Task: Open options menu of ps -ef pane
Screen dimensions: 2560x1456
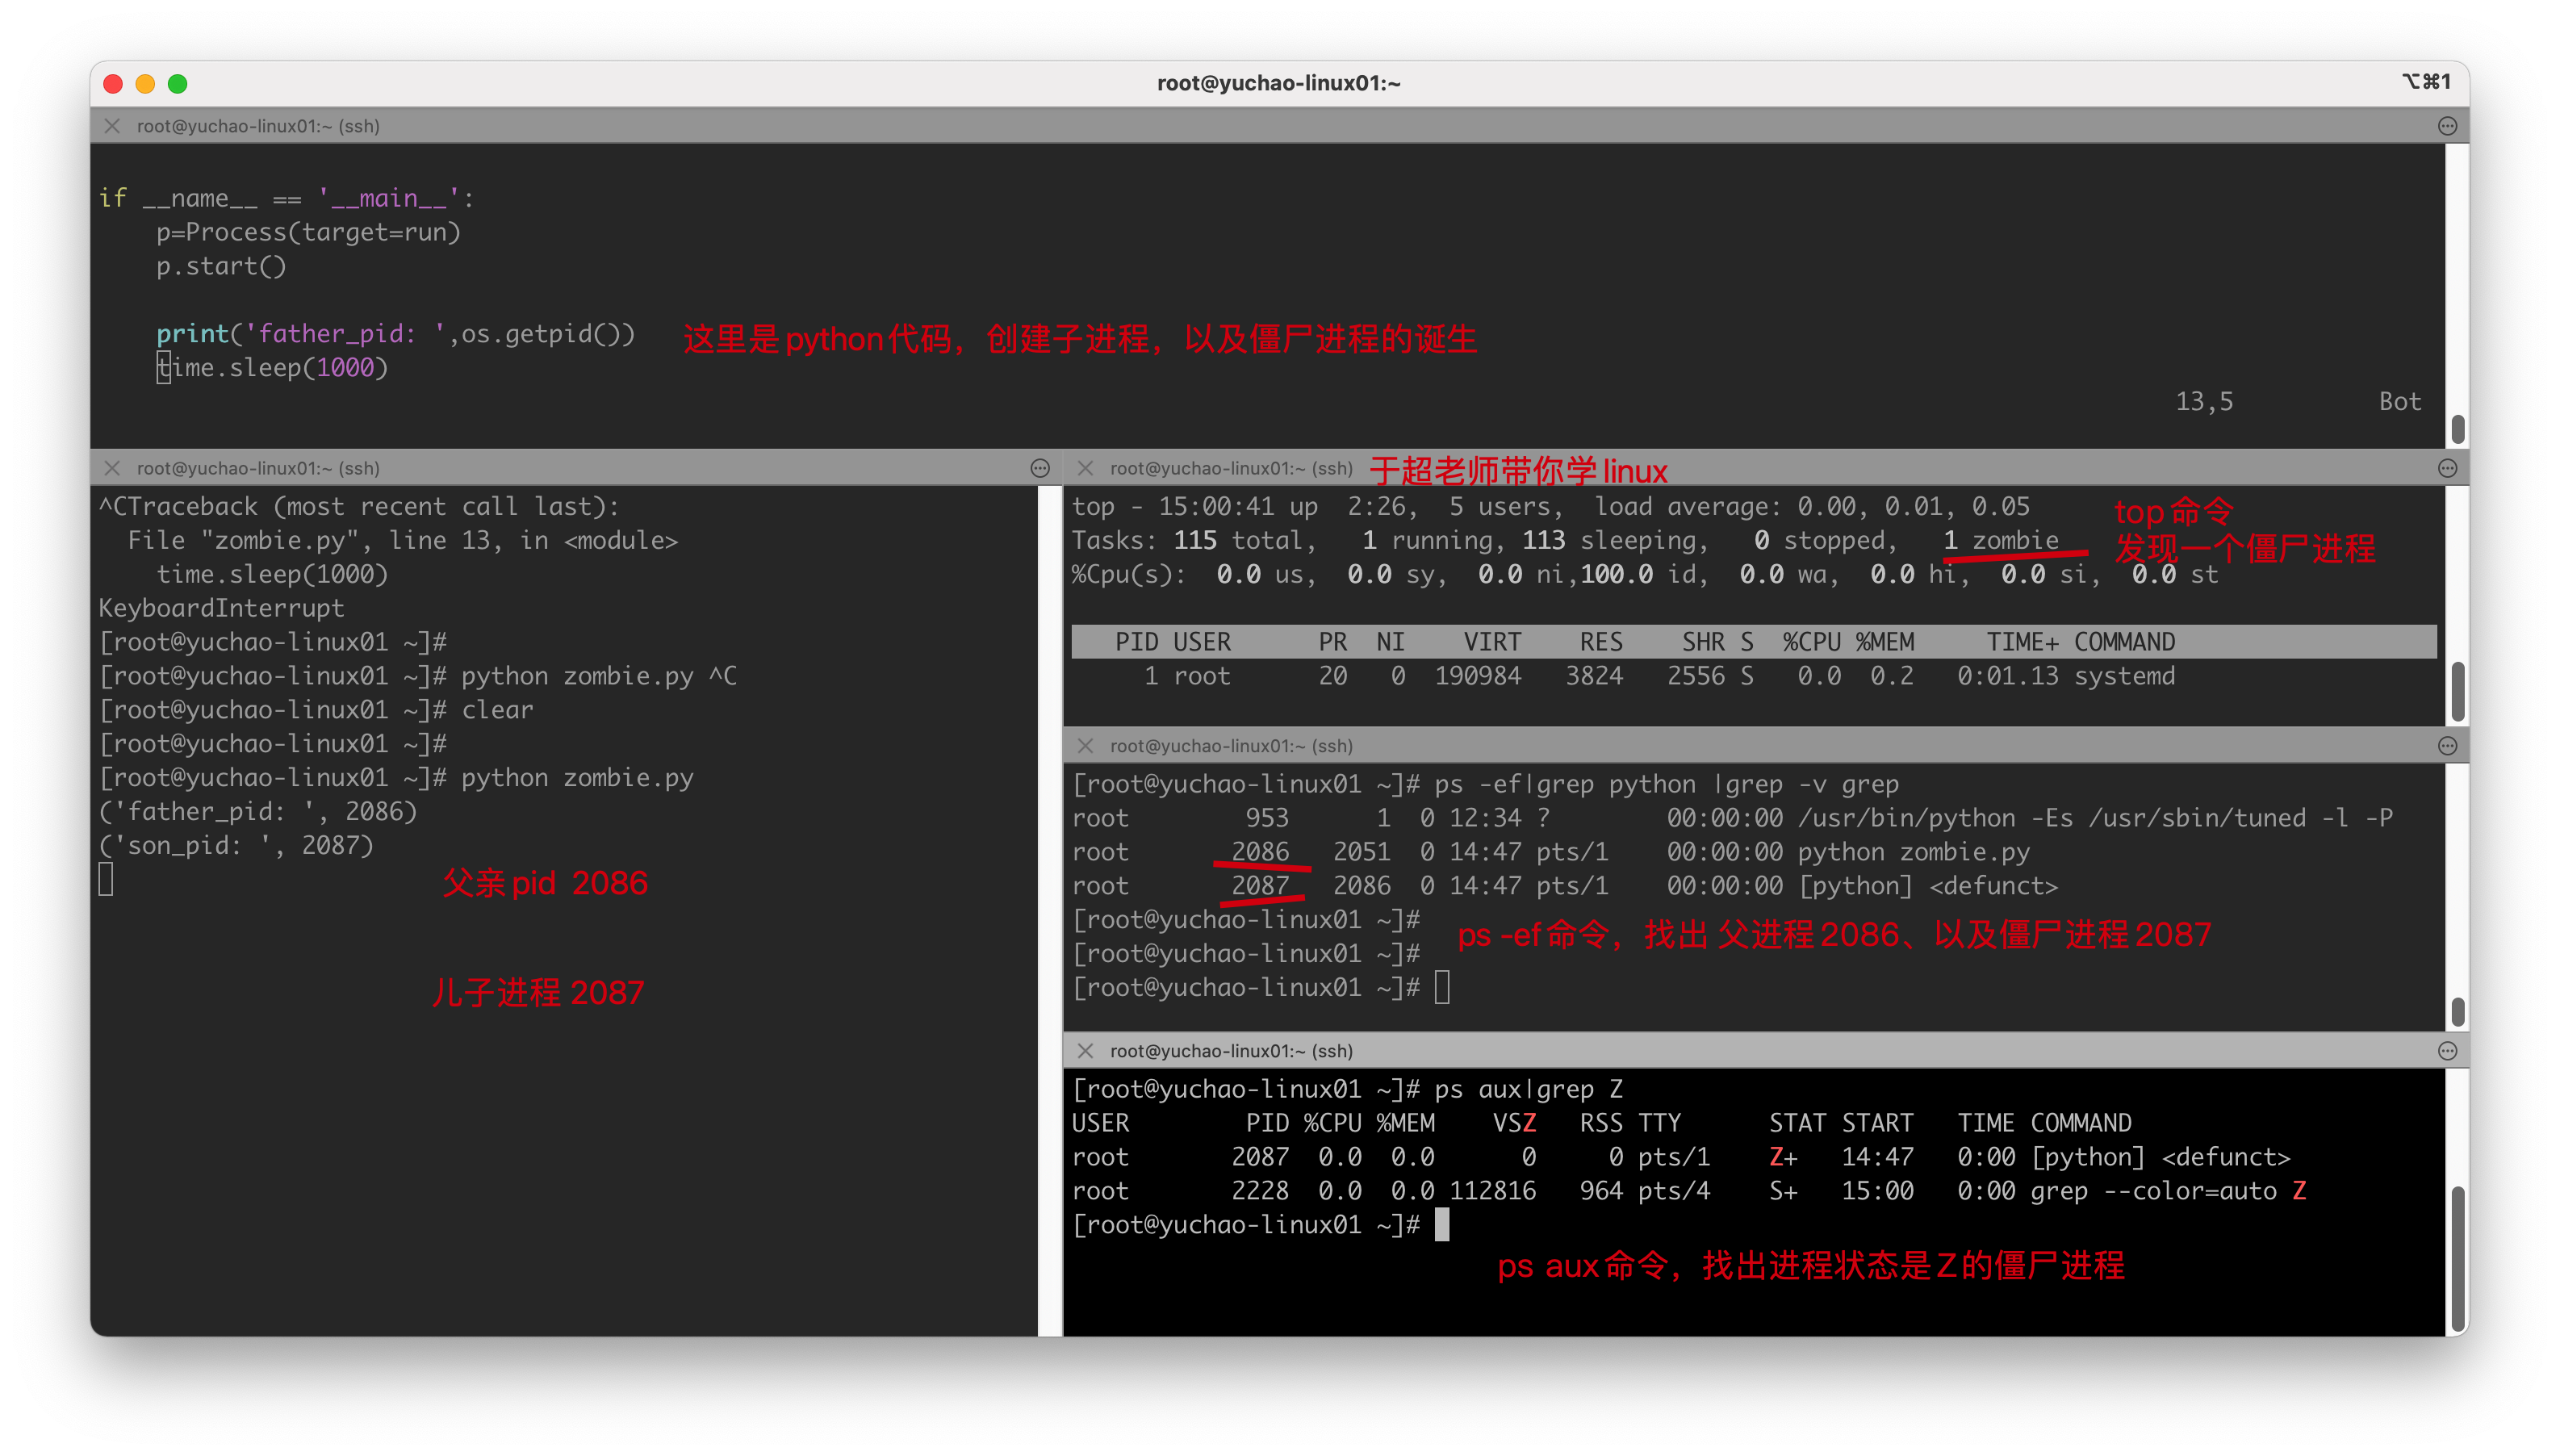Action: pyautogui.click(x=2447, y=746)
